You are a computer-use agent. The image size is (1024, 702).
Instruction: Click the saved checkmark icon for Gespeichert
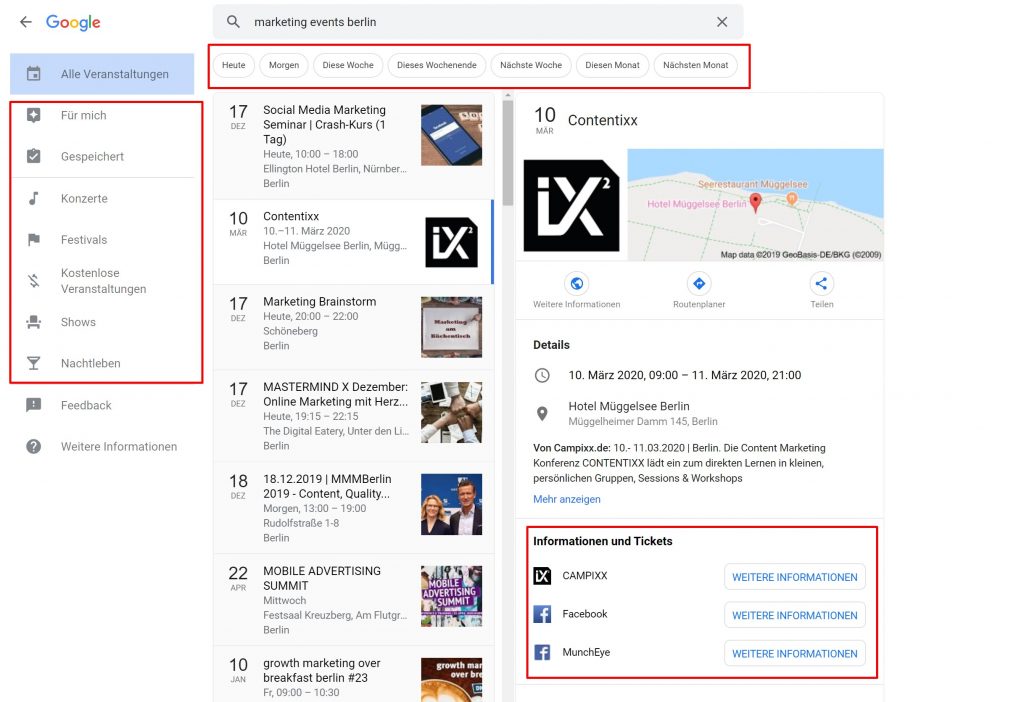[33, 156]
